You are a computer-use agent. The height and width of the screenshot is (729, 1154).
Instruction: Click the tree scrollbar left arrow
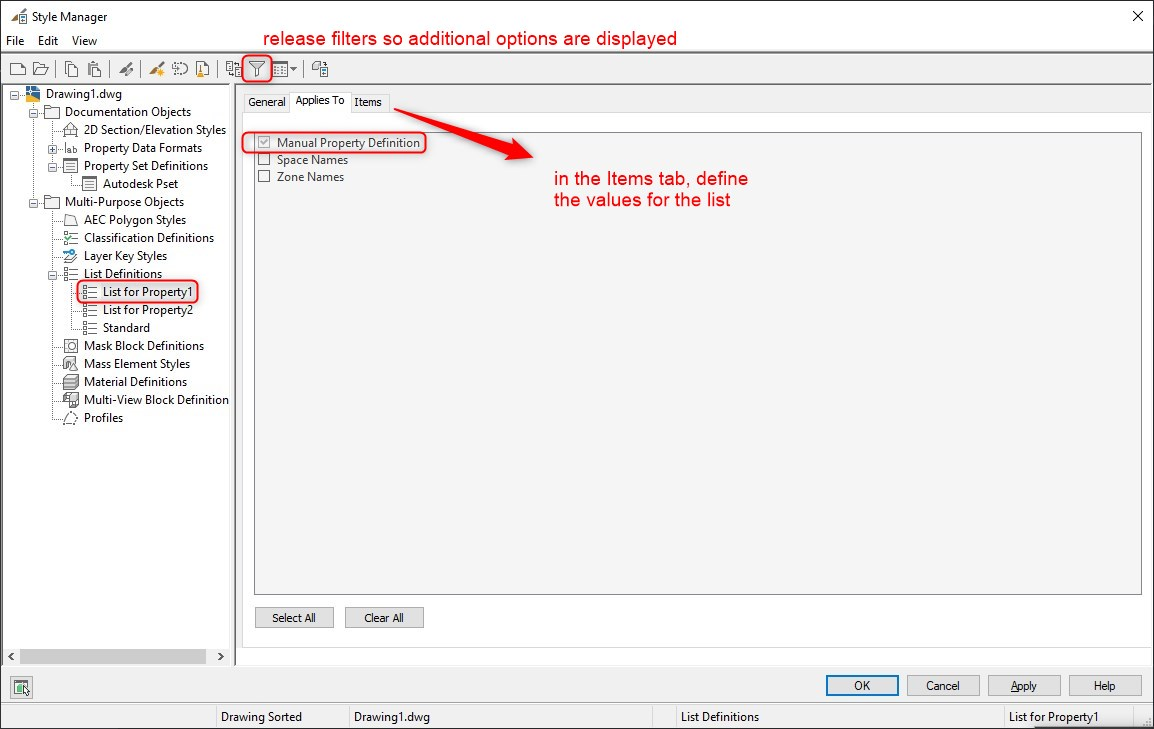pyautogui.click(x=11, y=656)
